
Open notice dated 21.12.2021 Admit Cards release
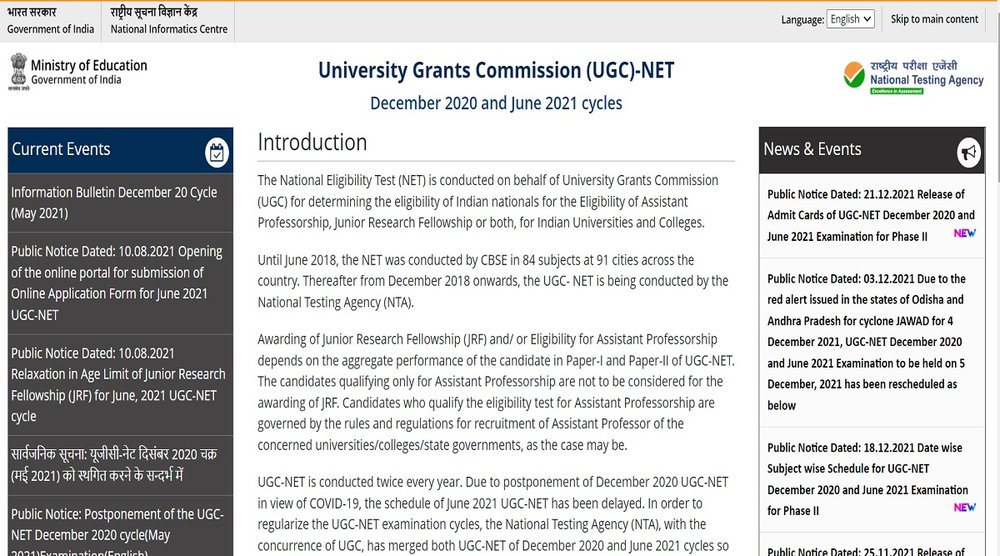tap(871, 215)
